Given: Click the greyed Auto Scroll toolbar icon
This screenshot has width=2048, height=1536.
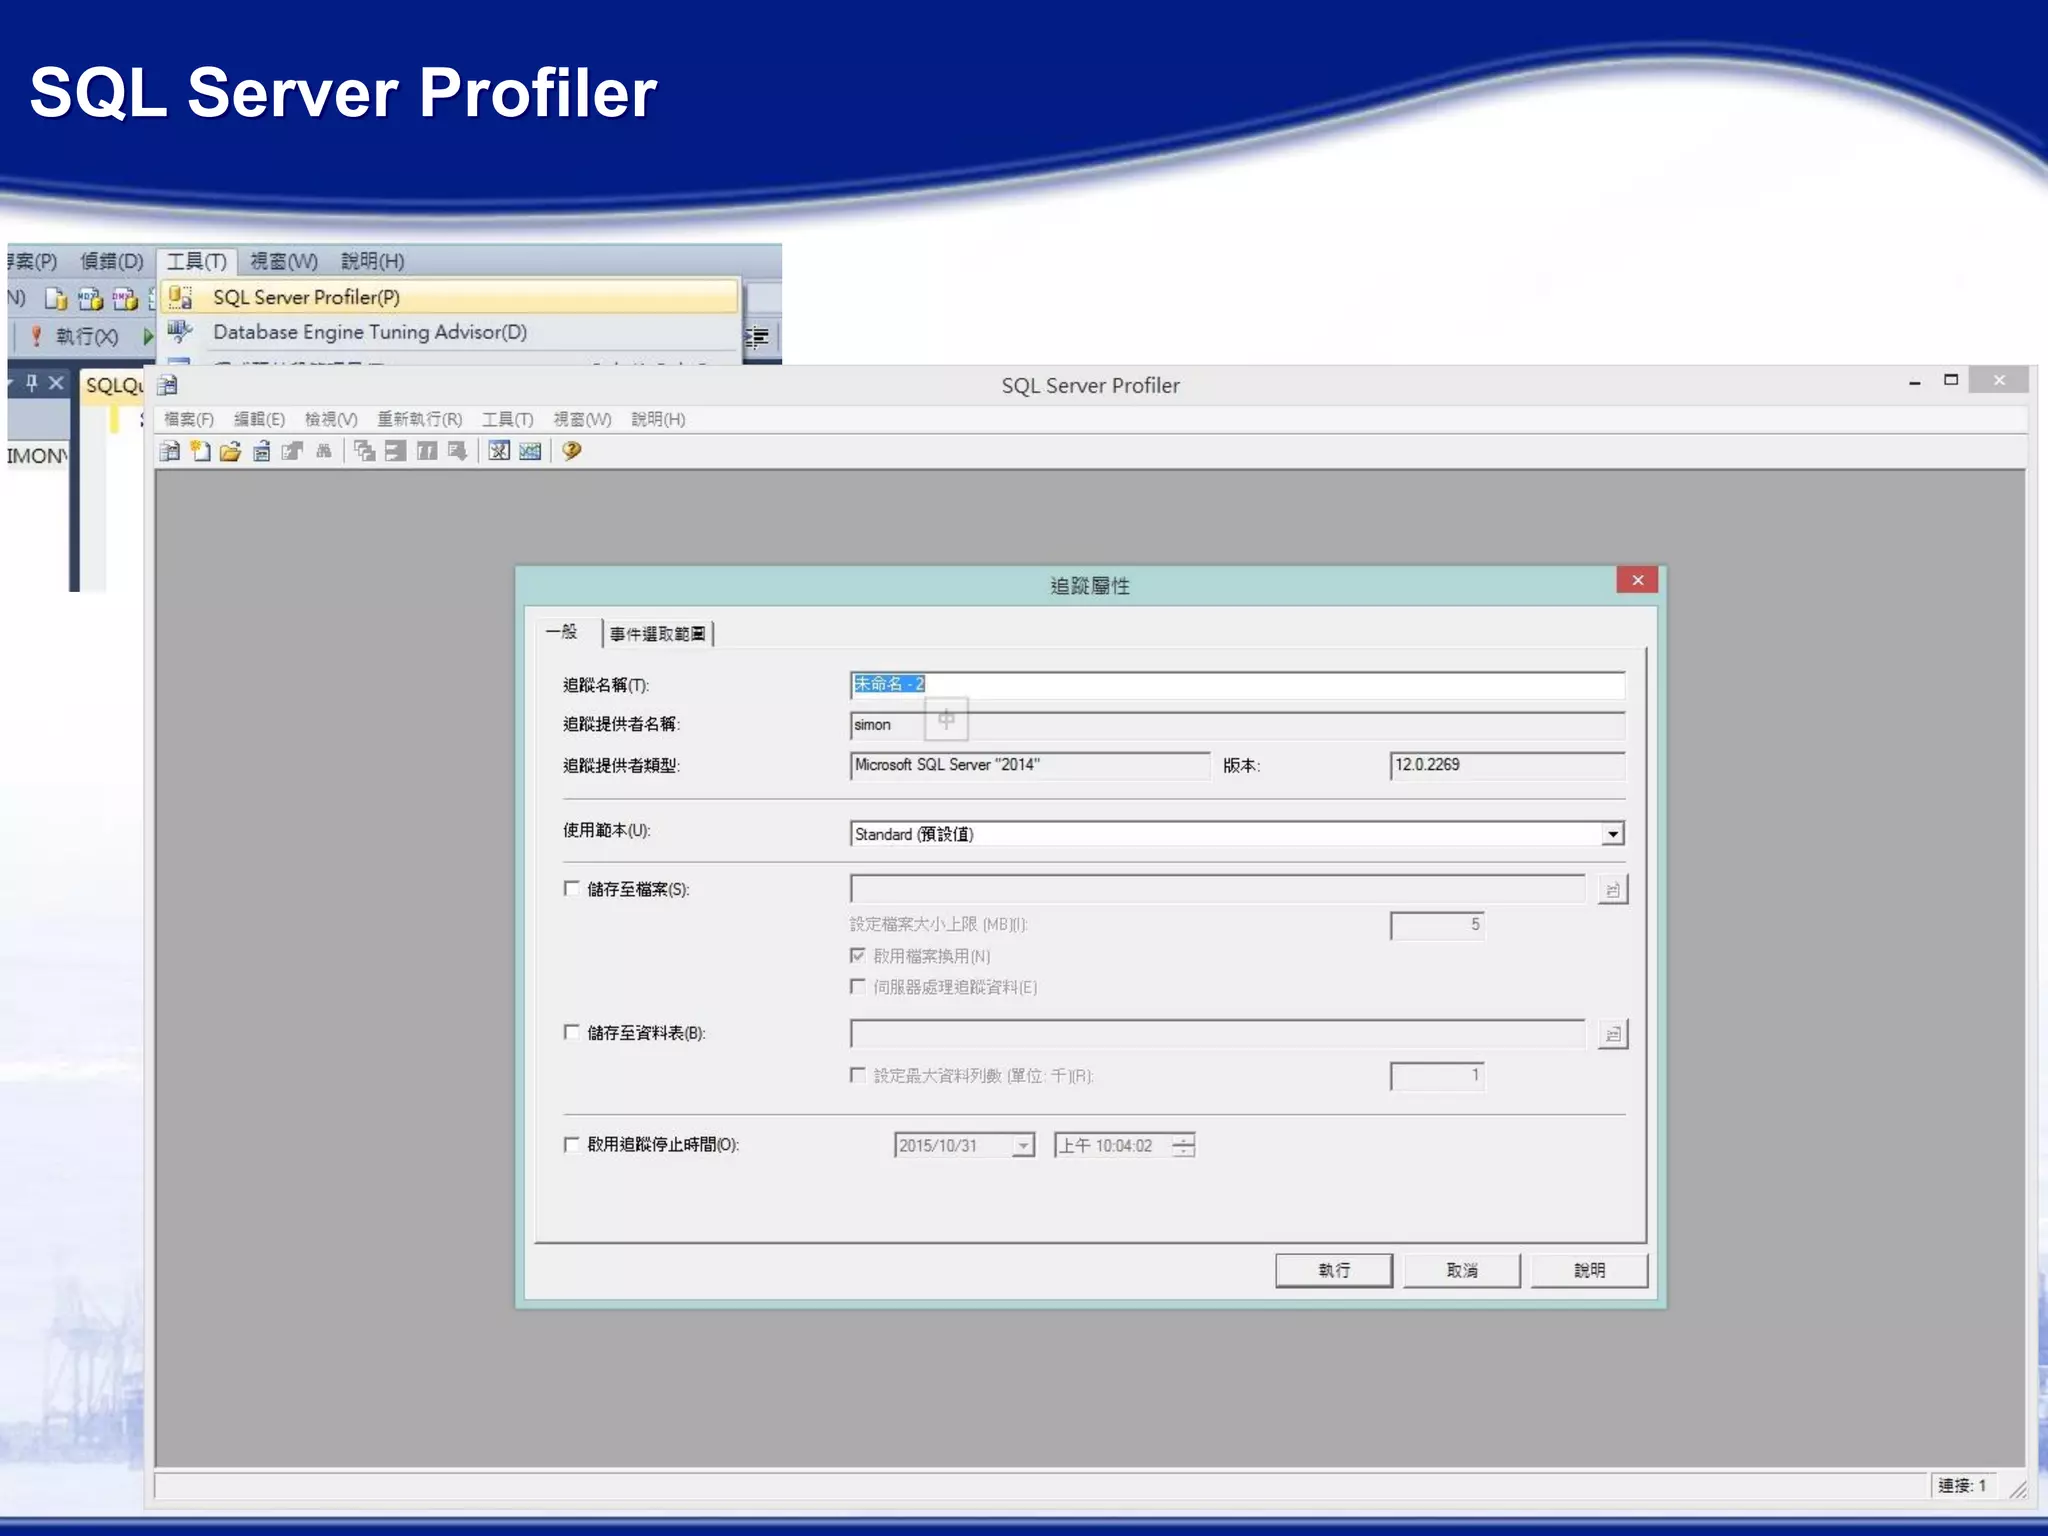Looking at the screenshot, I should (458, 451).
